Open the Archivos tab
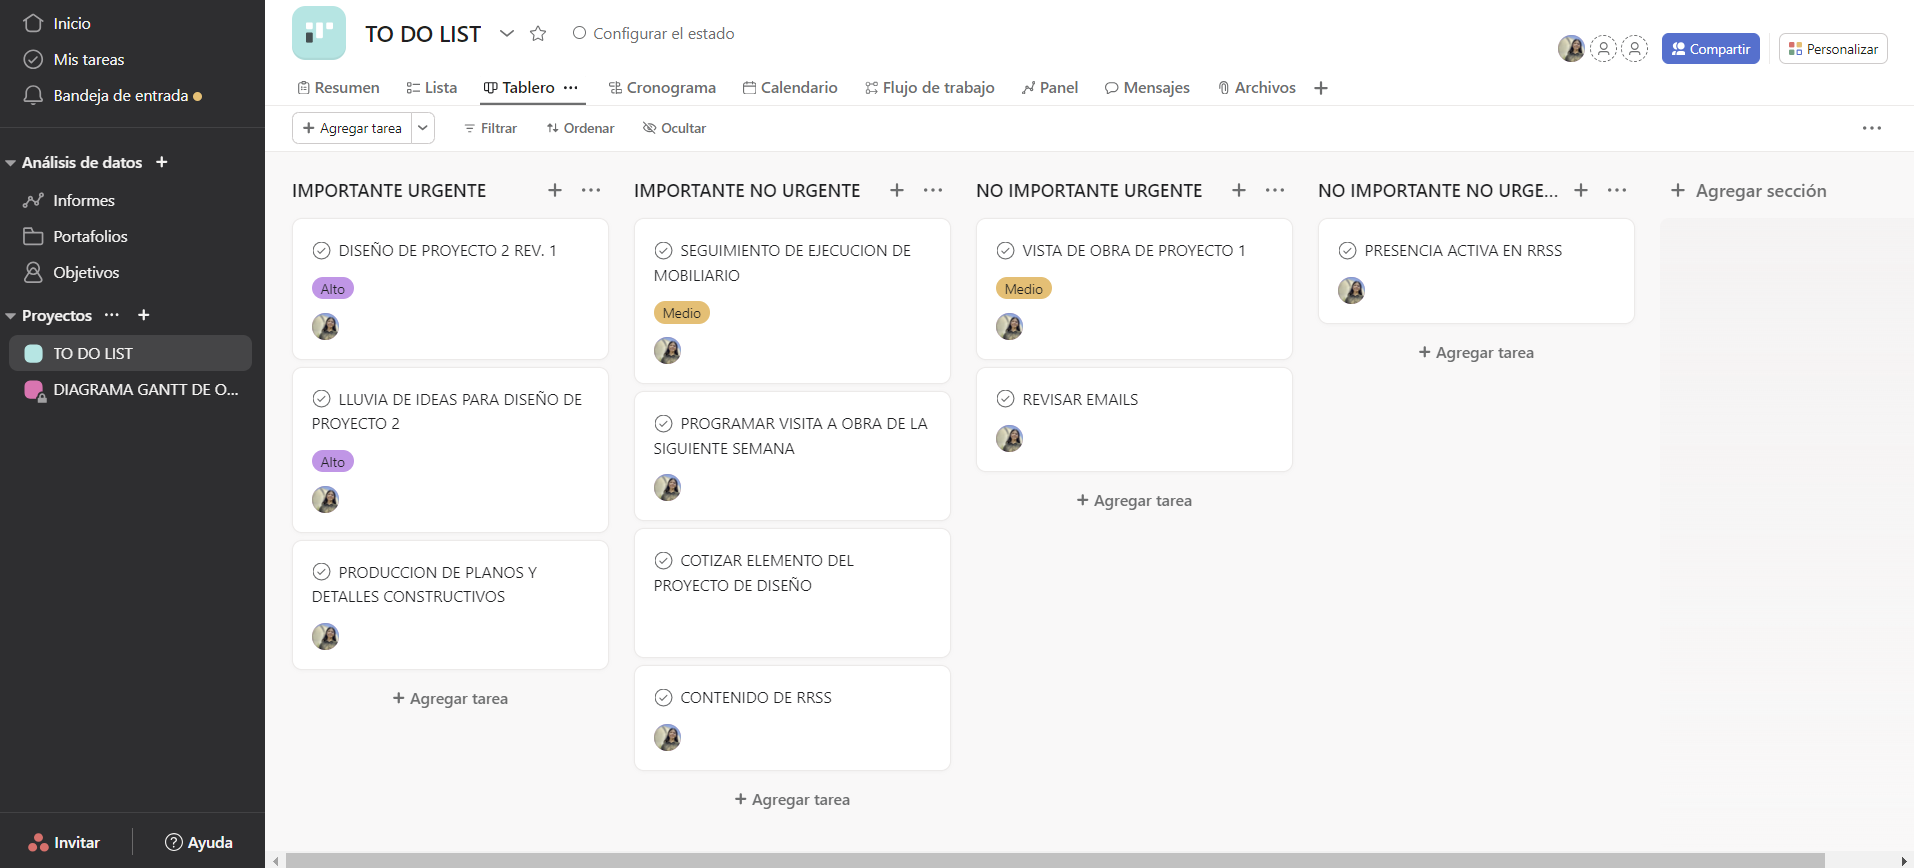Screen dimensions: 1914x868 [1257, 88]
